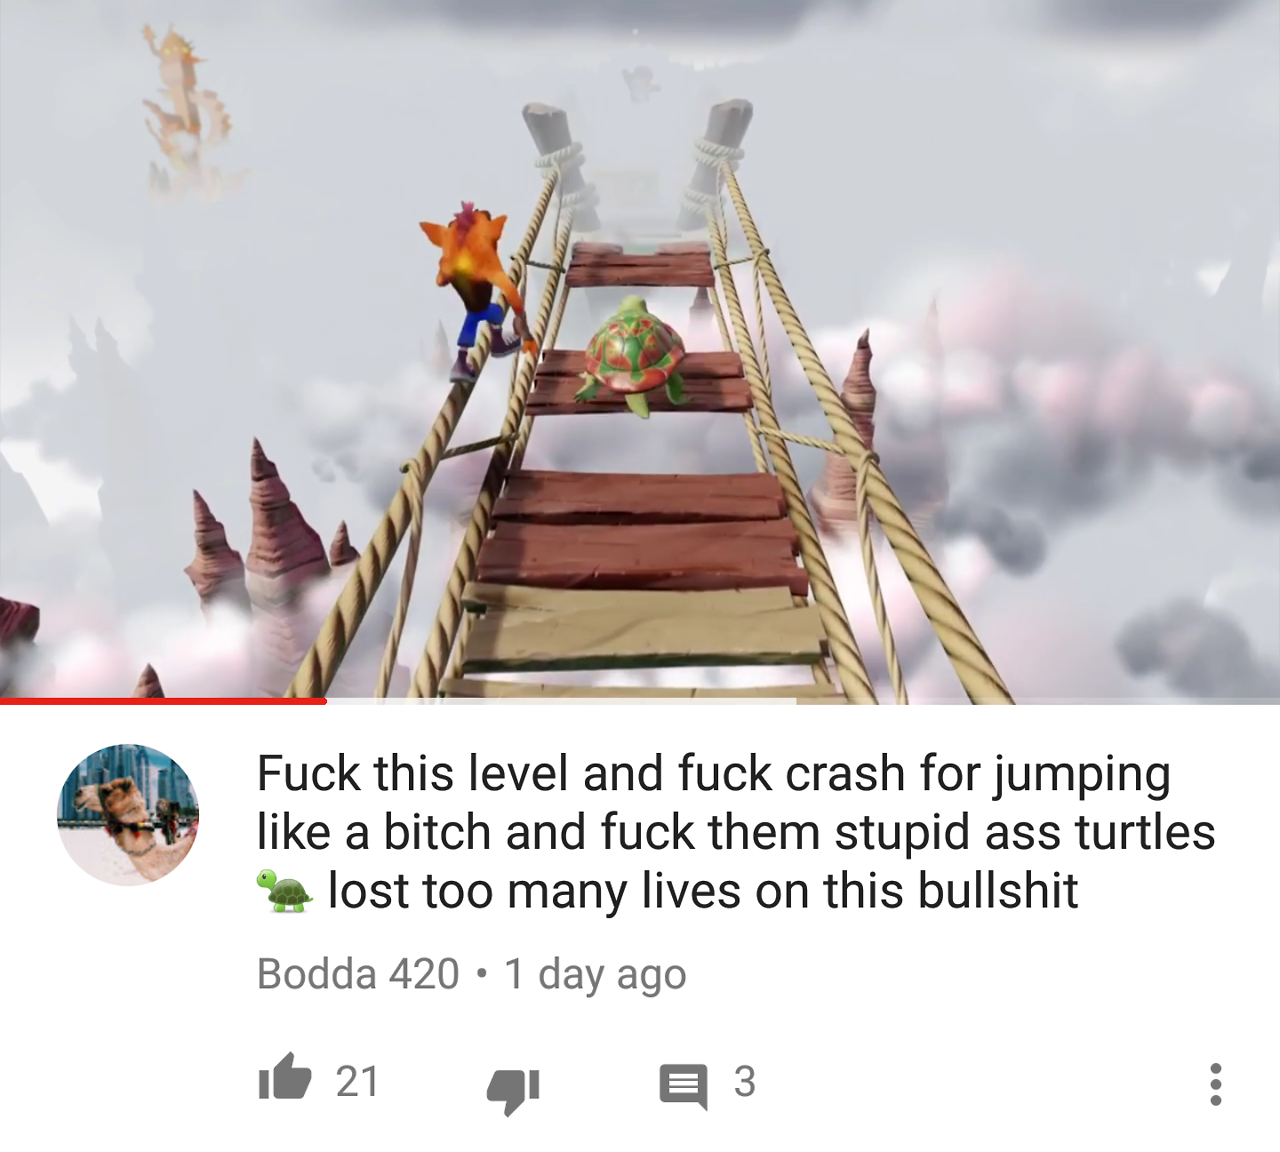Image resolution: width=1280 pixels, height=1152 pixels.
Task: Open replies via the comment bubble icon
Action: point(683,1085)
